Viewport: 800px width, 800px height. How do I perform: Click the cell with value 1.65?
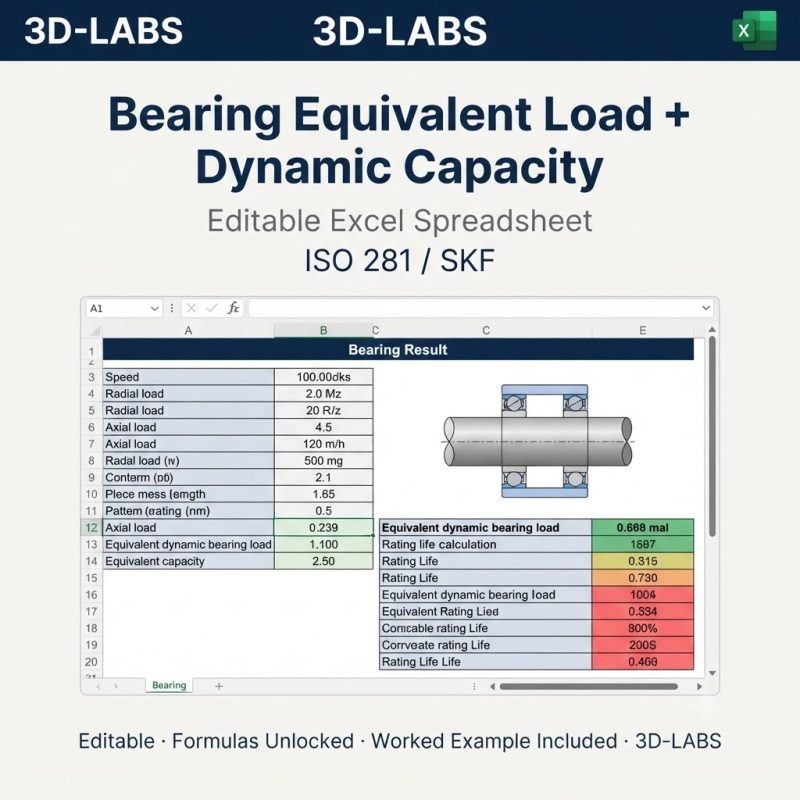[x=323, y=494]
